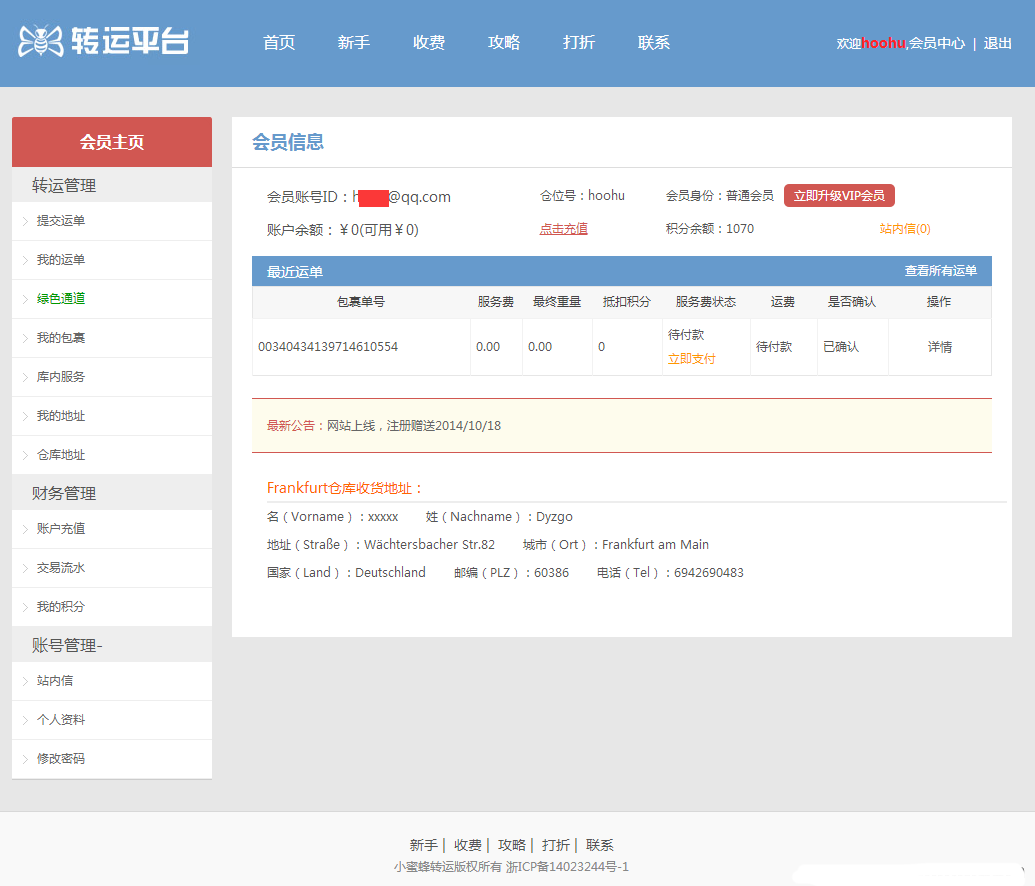Click the Wächtersbacher Str.82 address text

click(x=429, y=545)
